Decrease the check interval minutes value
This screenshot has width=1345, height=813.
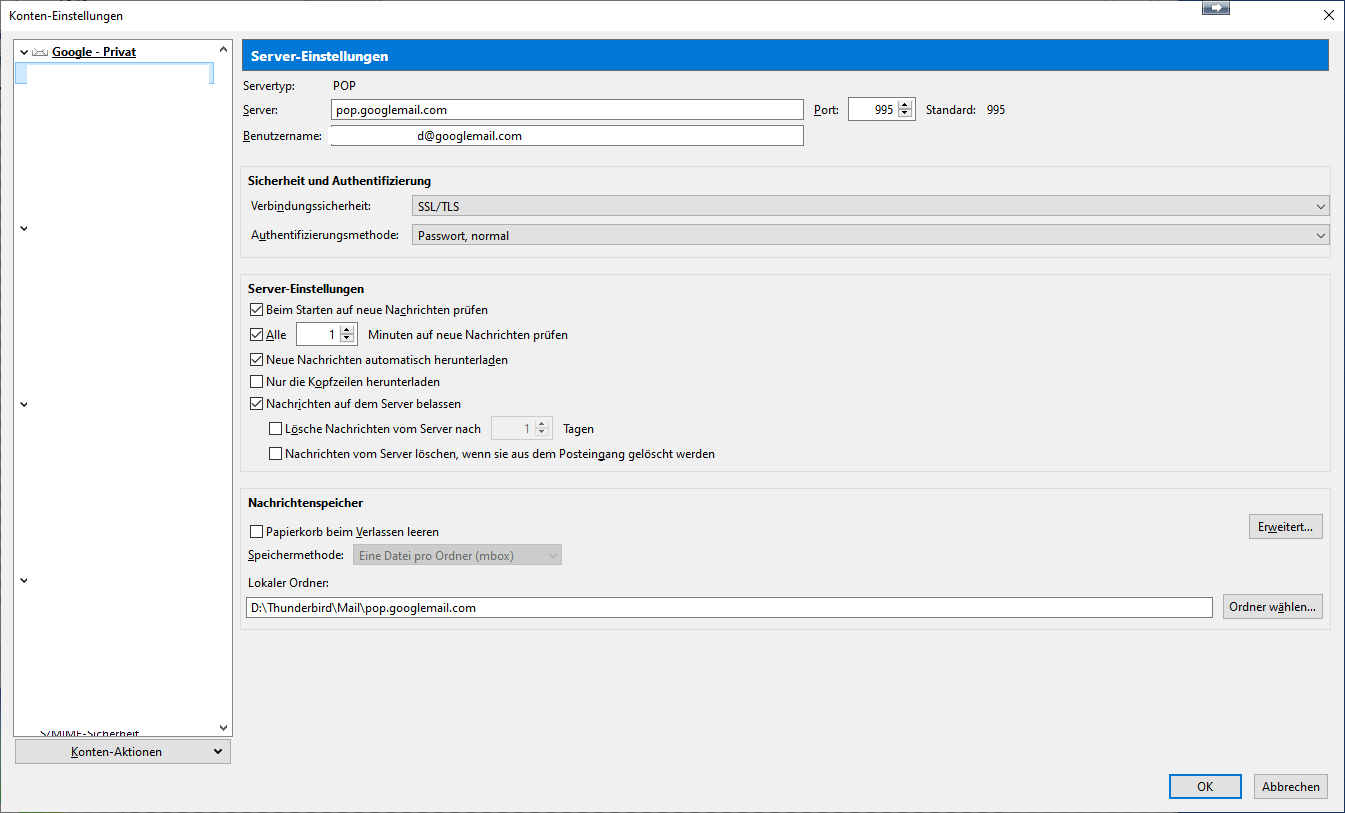tap(348, 340)
